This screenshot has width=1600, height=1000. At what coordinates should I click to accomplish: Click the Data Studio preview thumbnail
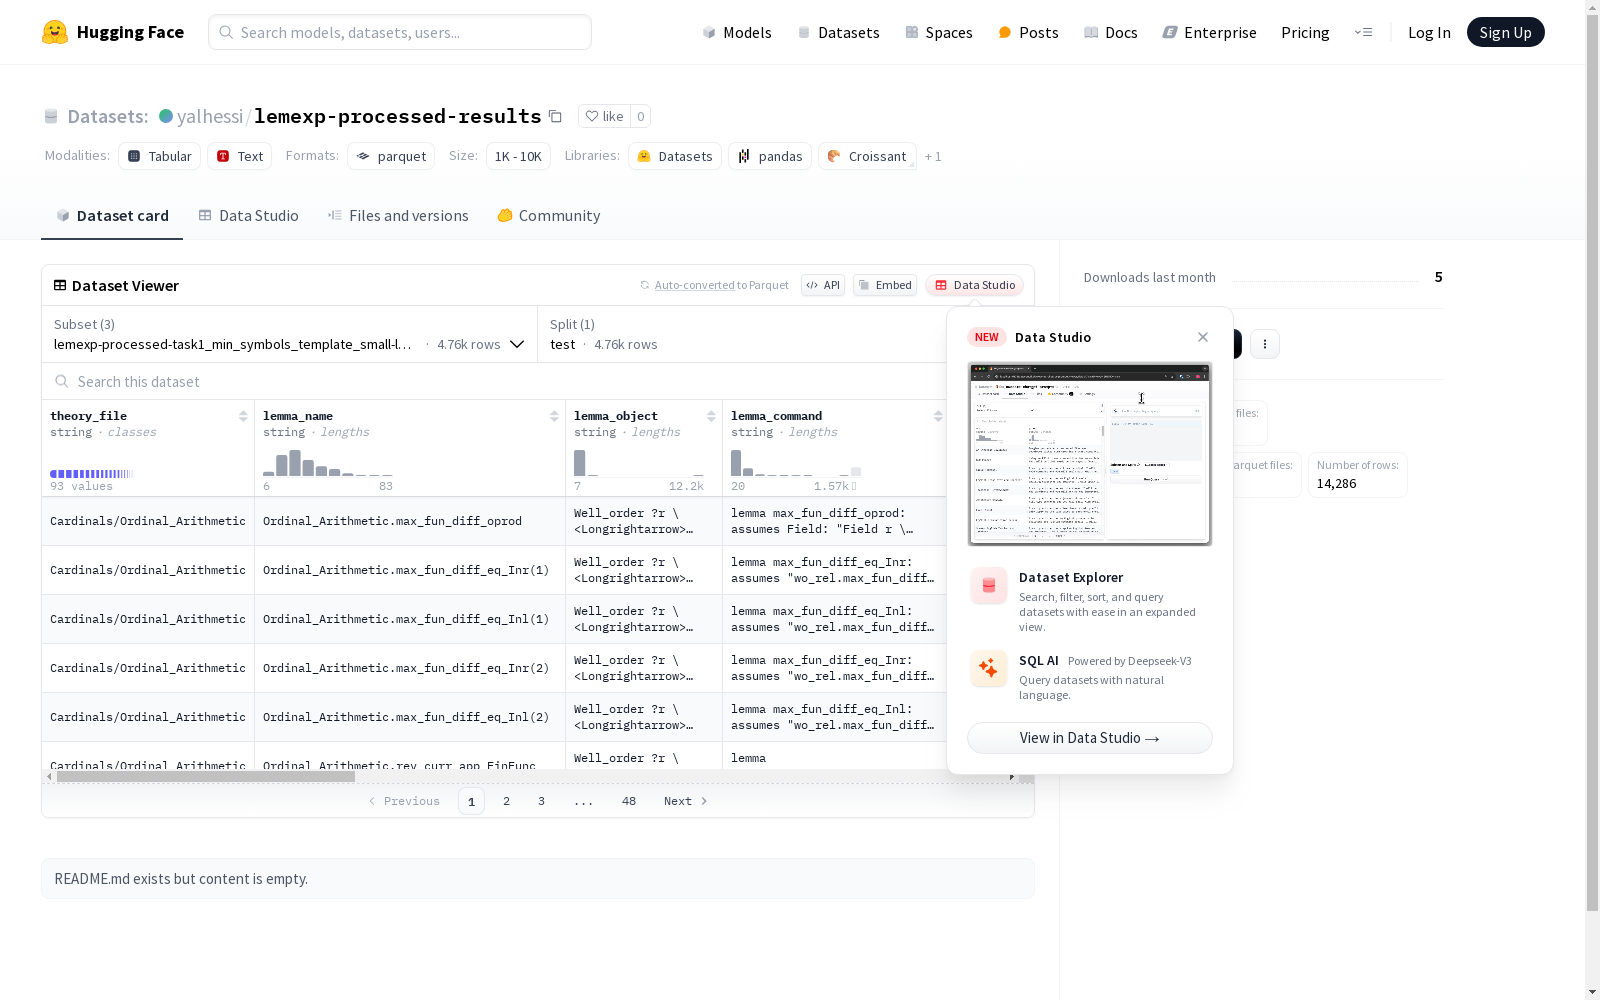tap(1090, 454)
